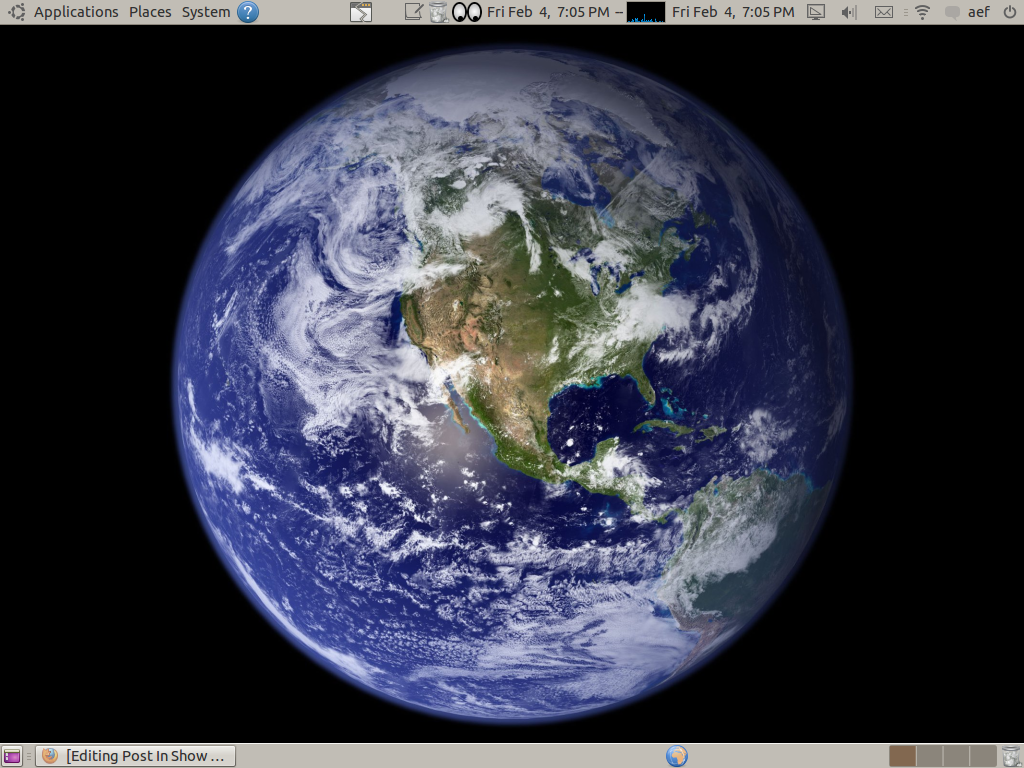Switch to the first workspace
The width and height of the screenshot is (1024, 768).
point(902,756)
